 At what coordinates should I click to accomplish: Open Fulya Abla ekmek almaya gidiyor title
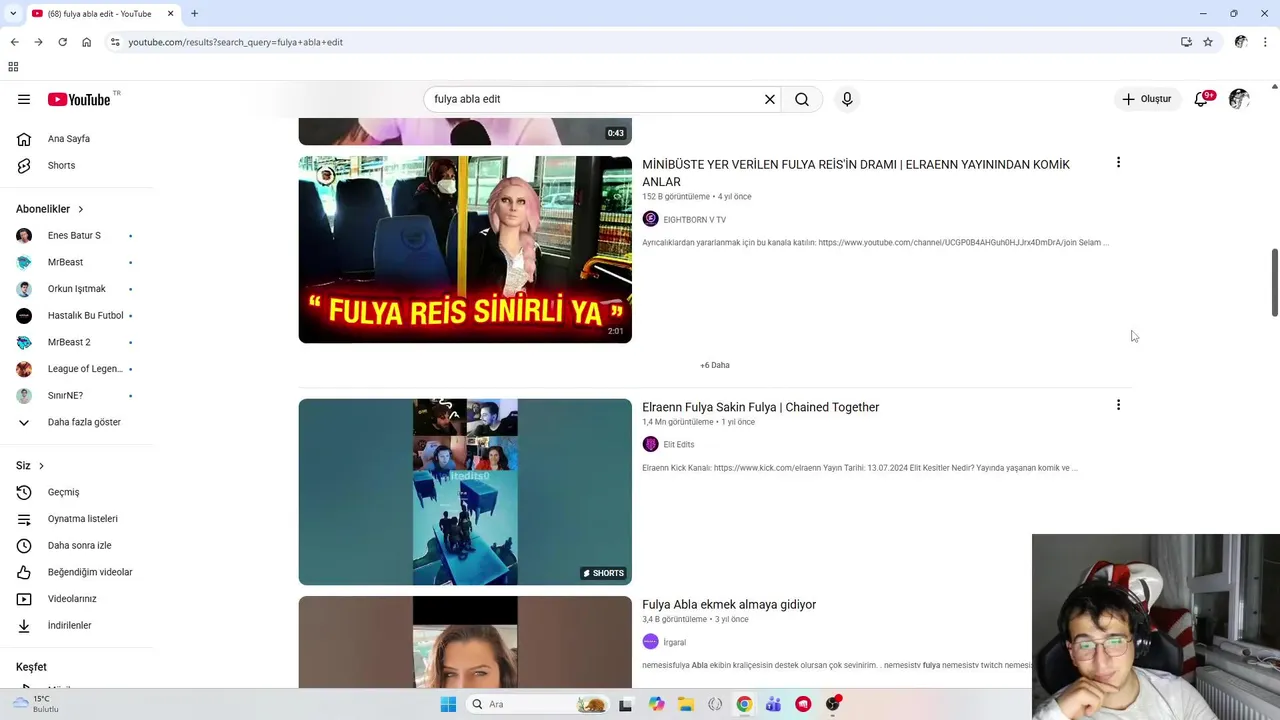click(729, 604)
